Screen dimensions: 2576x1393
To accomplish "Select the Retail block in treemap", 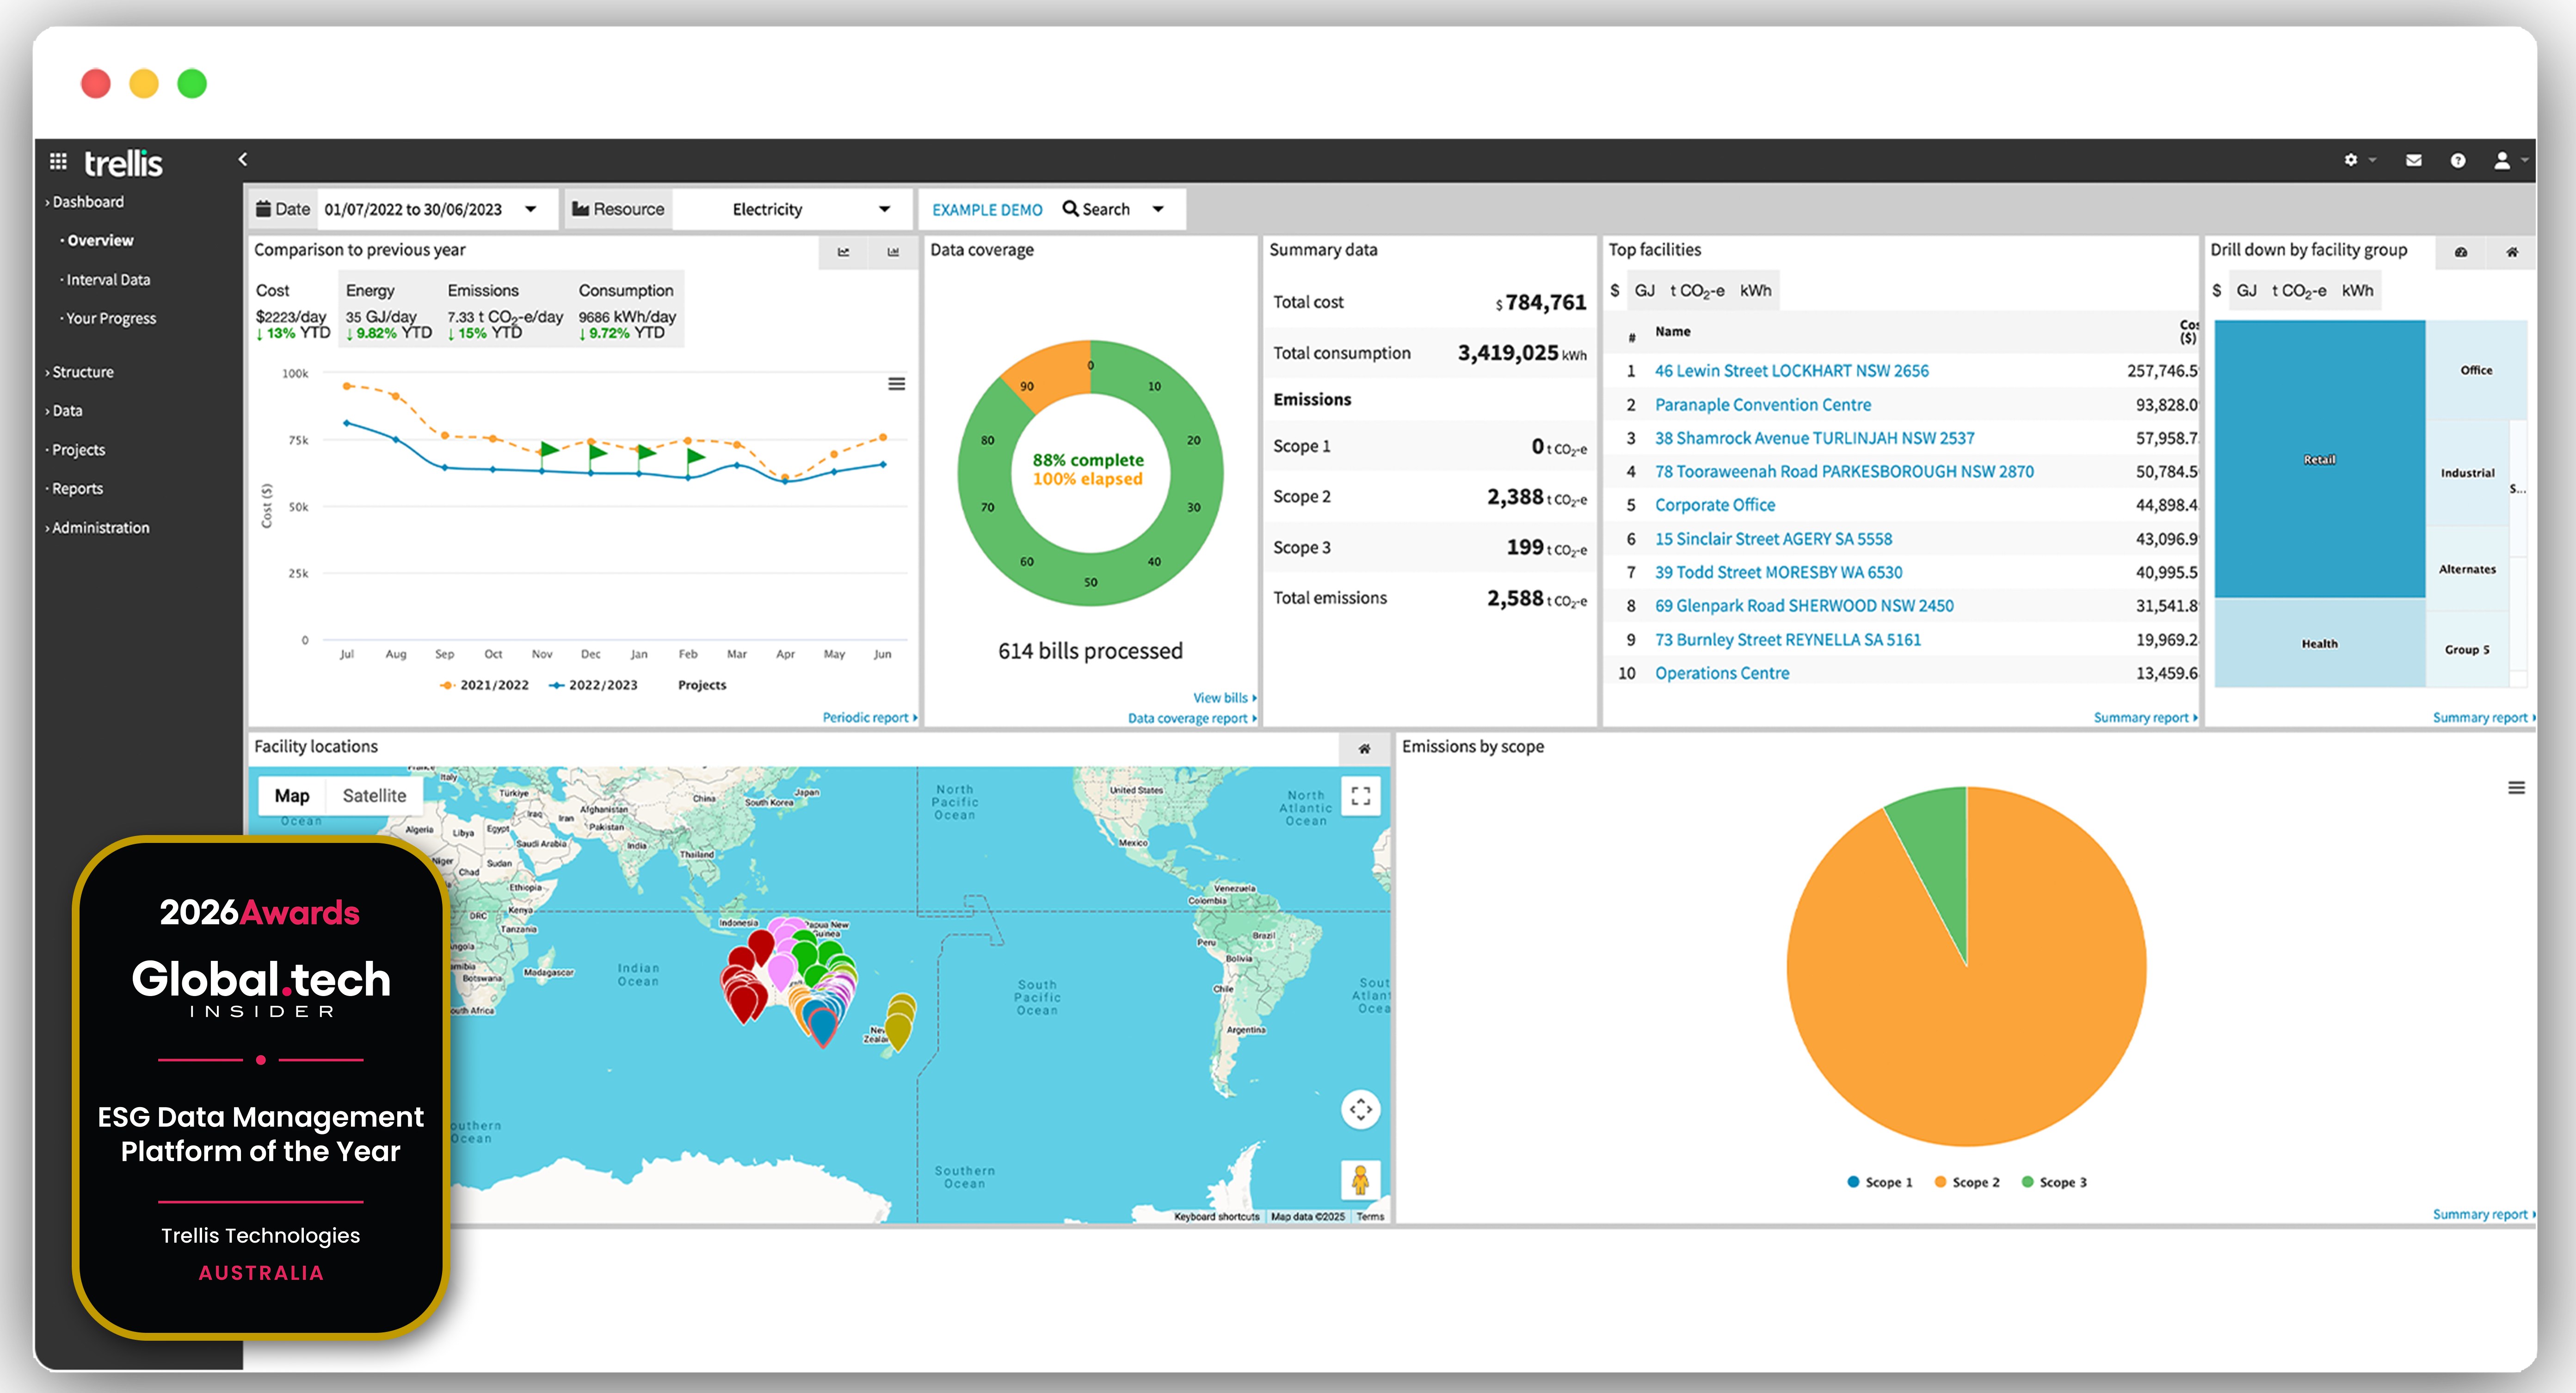I will tap(2319, 459).
